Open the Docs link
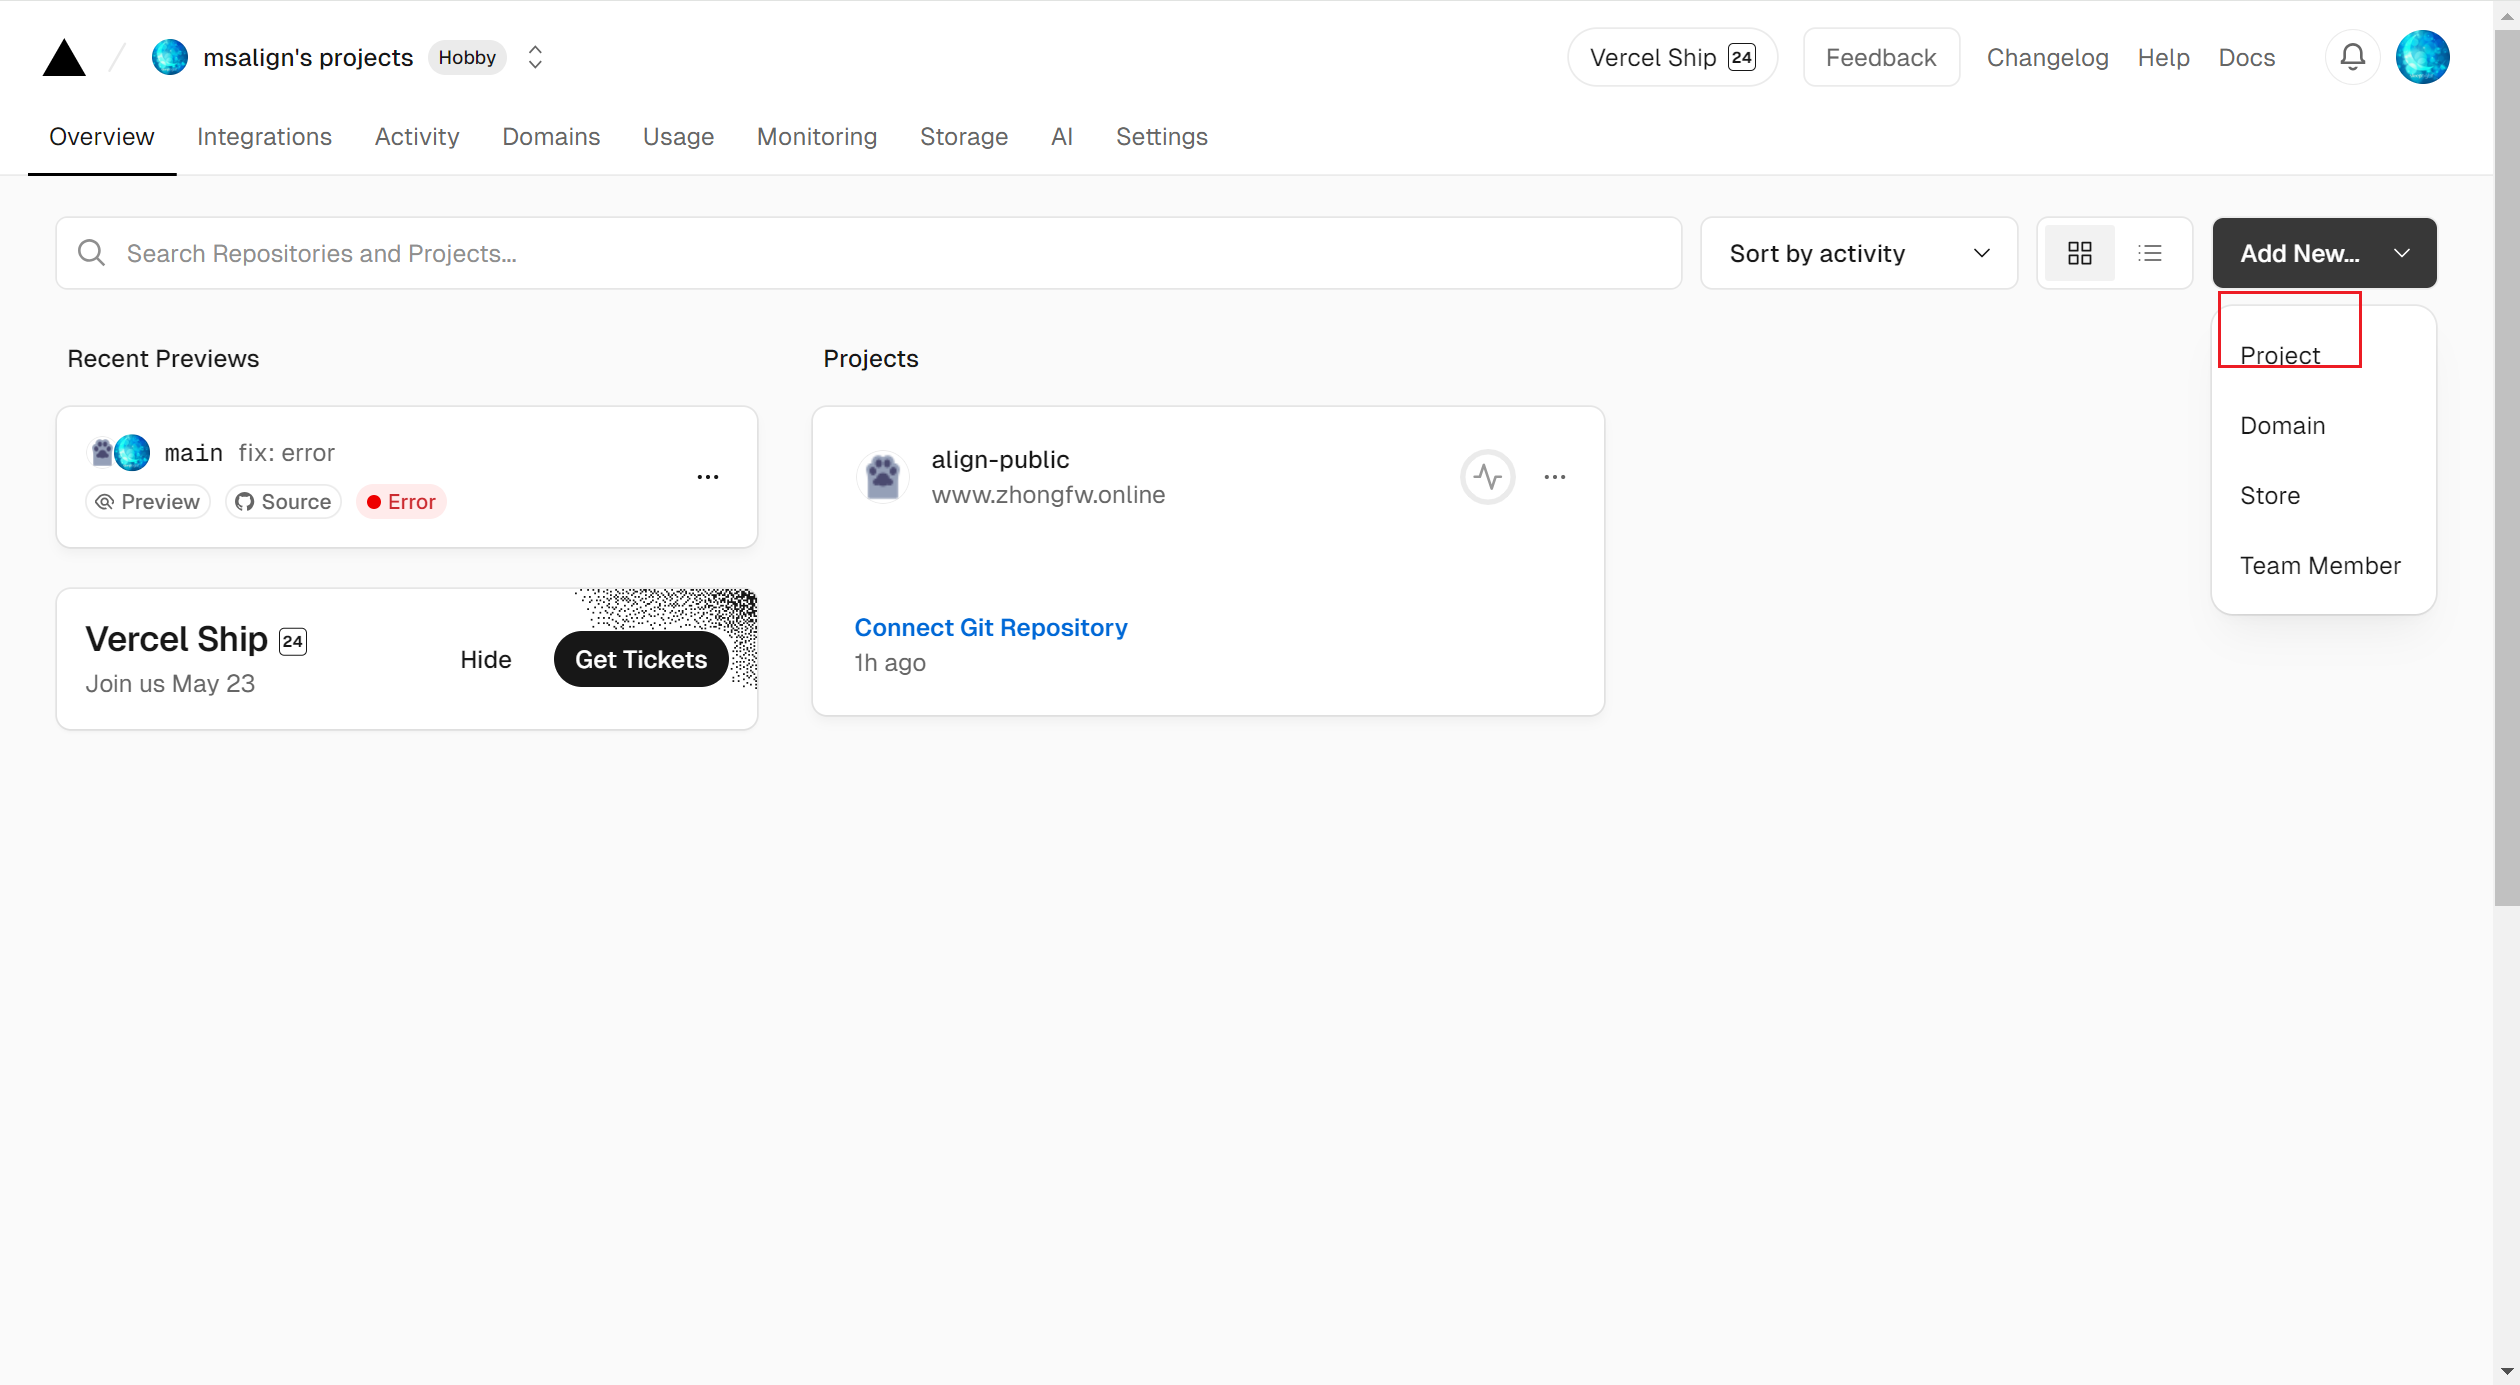The image size is (2520, 1385). [x=2246, y=57]
